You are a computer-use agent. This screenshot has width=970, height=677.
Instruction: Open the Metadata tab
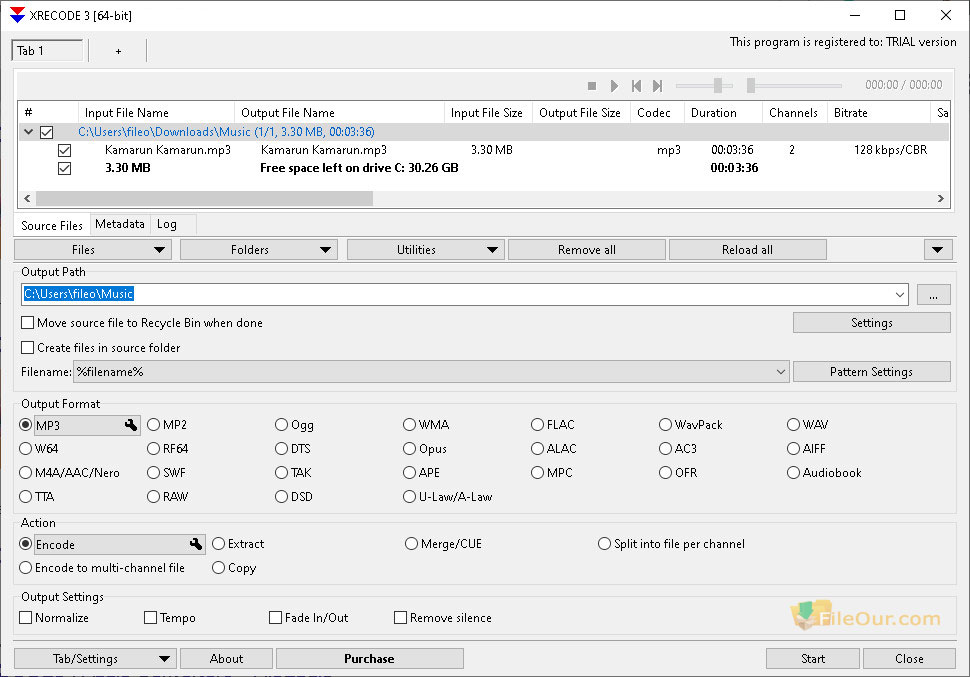(120, 224)
